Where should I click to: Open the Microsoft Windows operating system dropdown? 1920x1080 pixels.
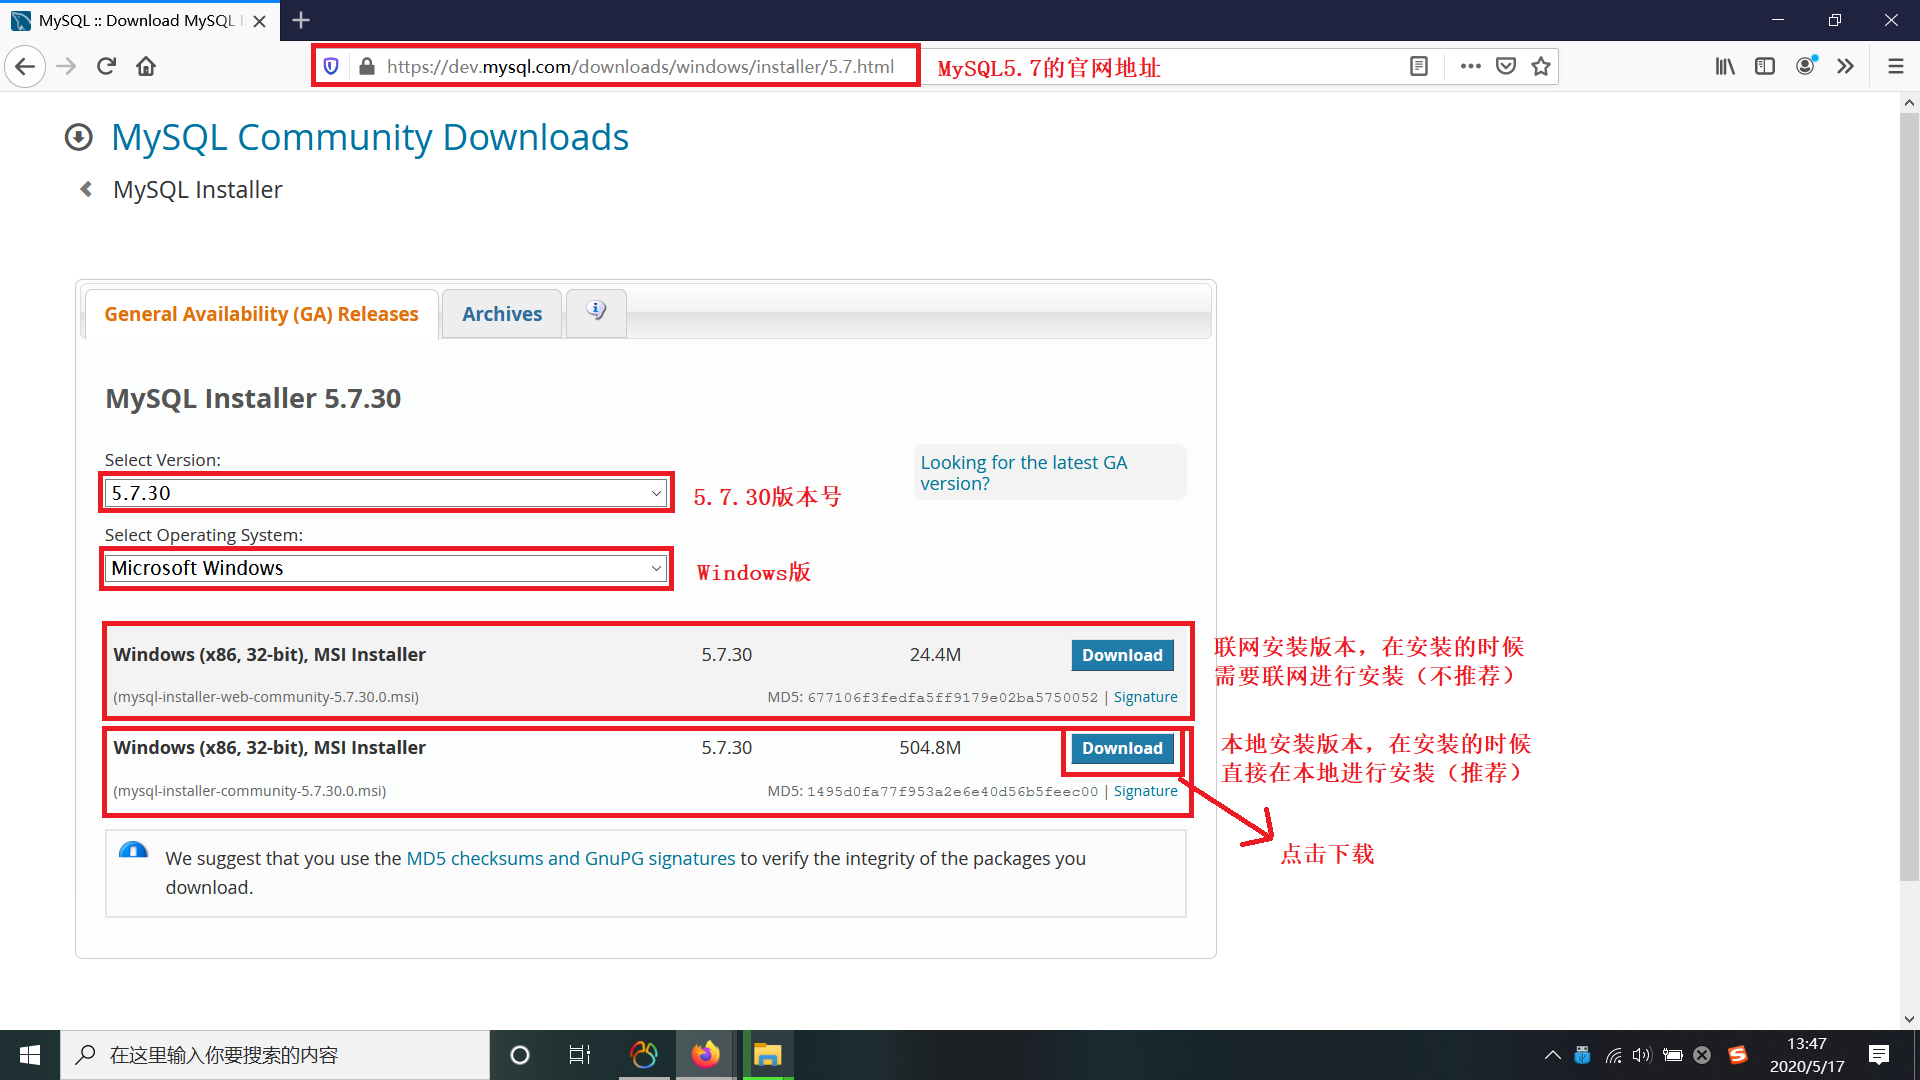pyautogui.click(x=386, y=568)
